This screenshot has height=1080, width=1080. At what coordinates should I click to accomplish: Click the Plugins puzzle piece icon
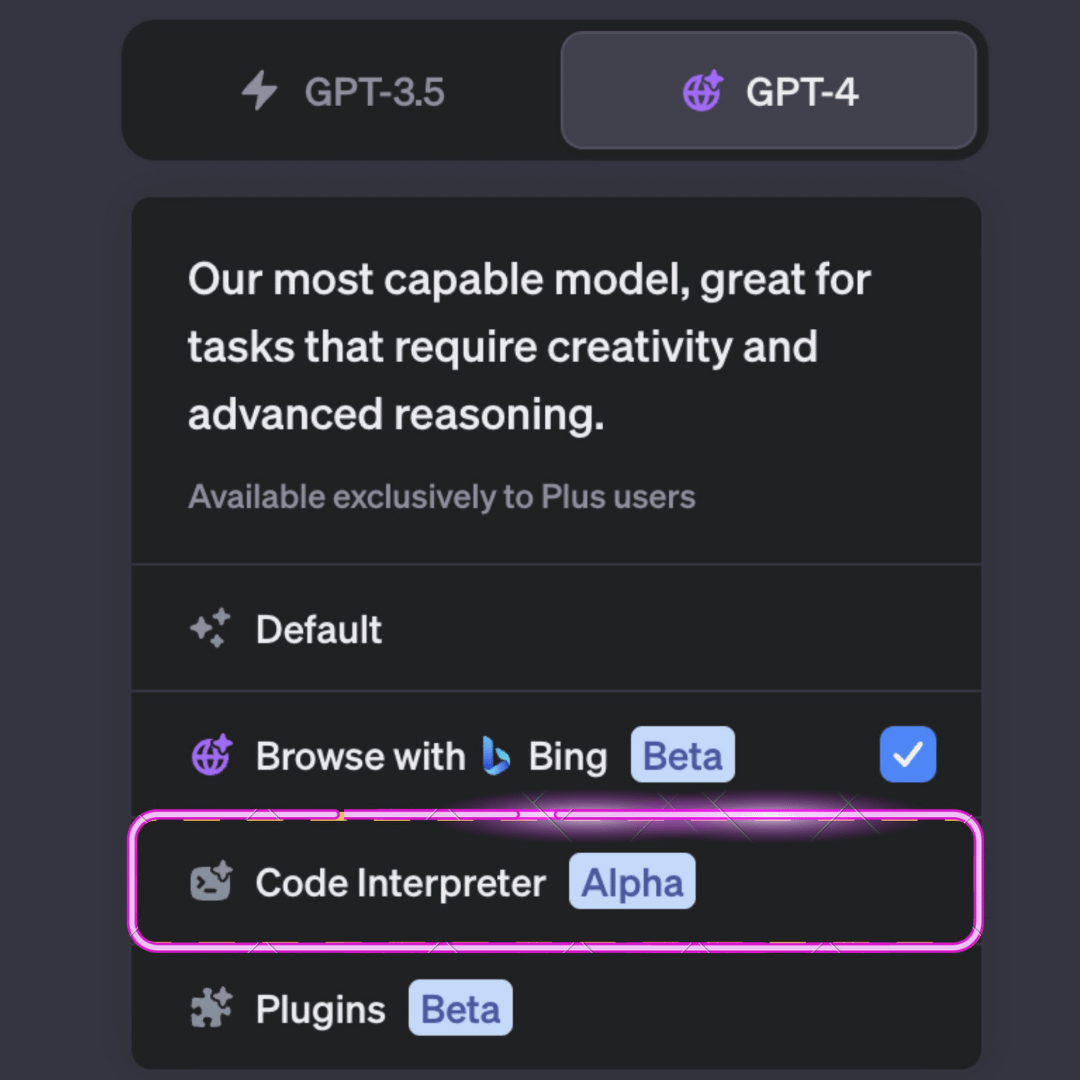click(211, 1009)
